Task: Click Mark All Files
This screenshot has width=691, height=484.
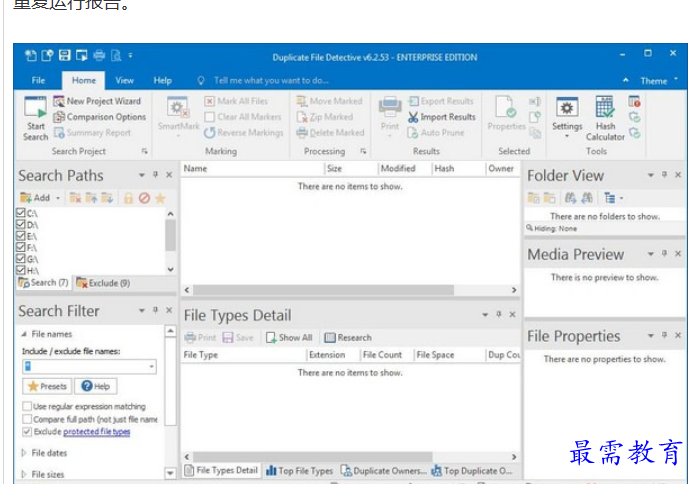Action: [x=236, y=101]
